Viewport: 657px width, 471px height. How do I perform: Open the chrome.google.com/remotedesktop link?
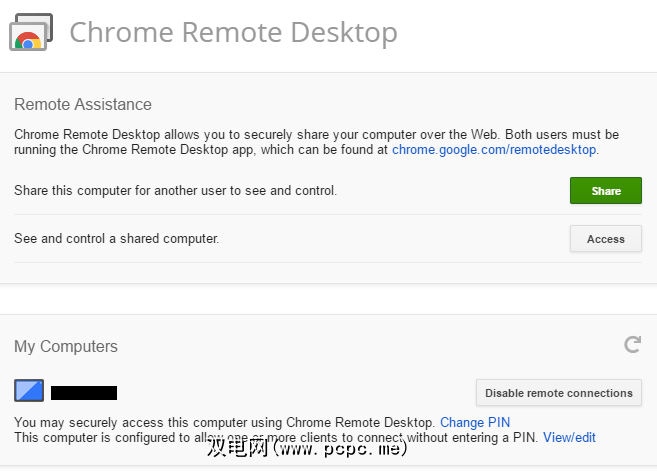pyautogui.click(x=494, y=150)
